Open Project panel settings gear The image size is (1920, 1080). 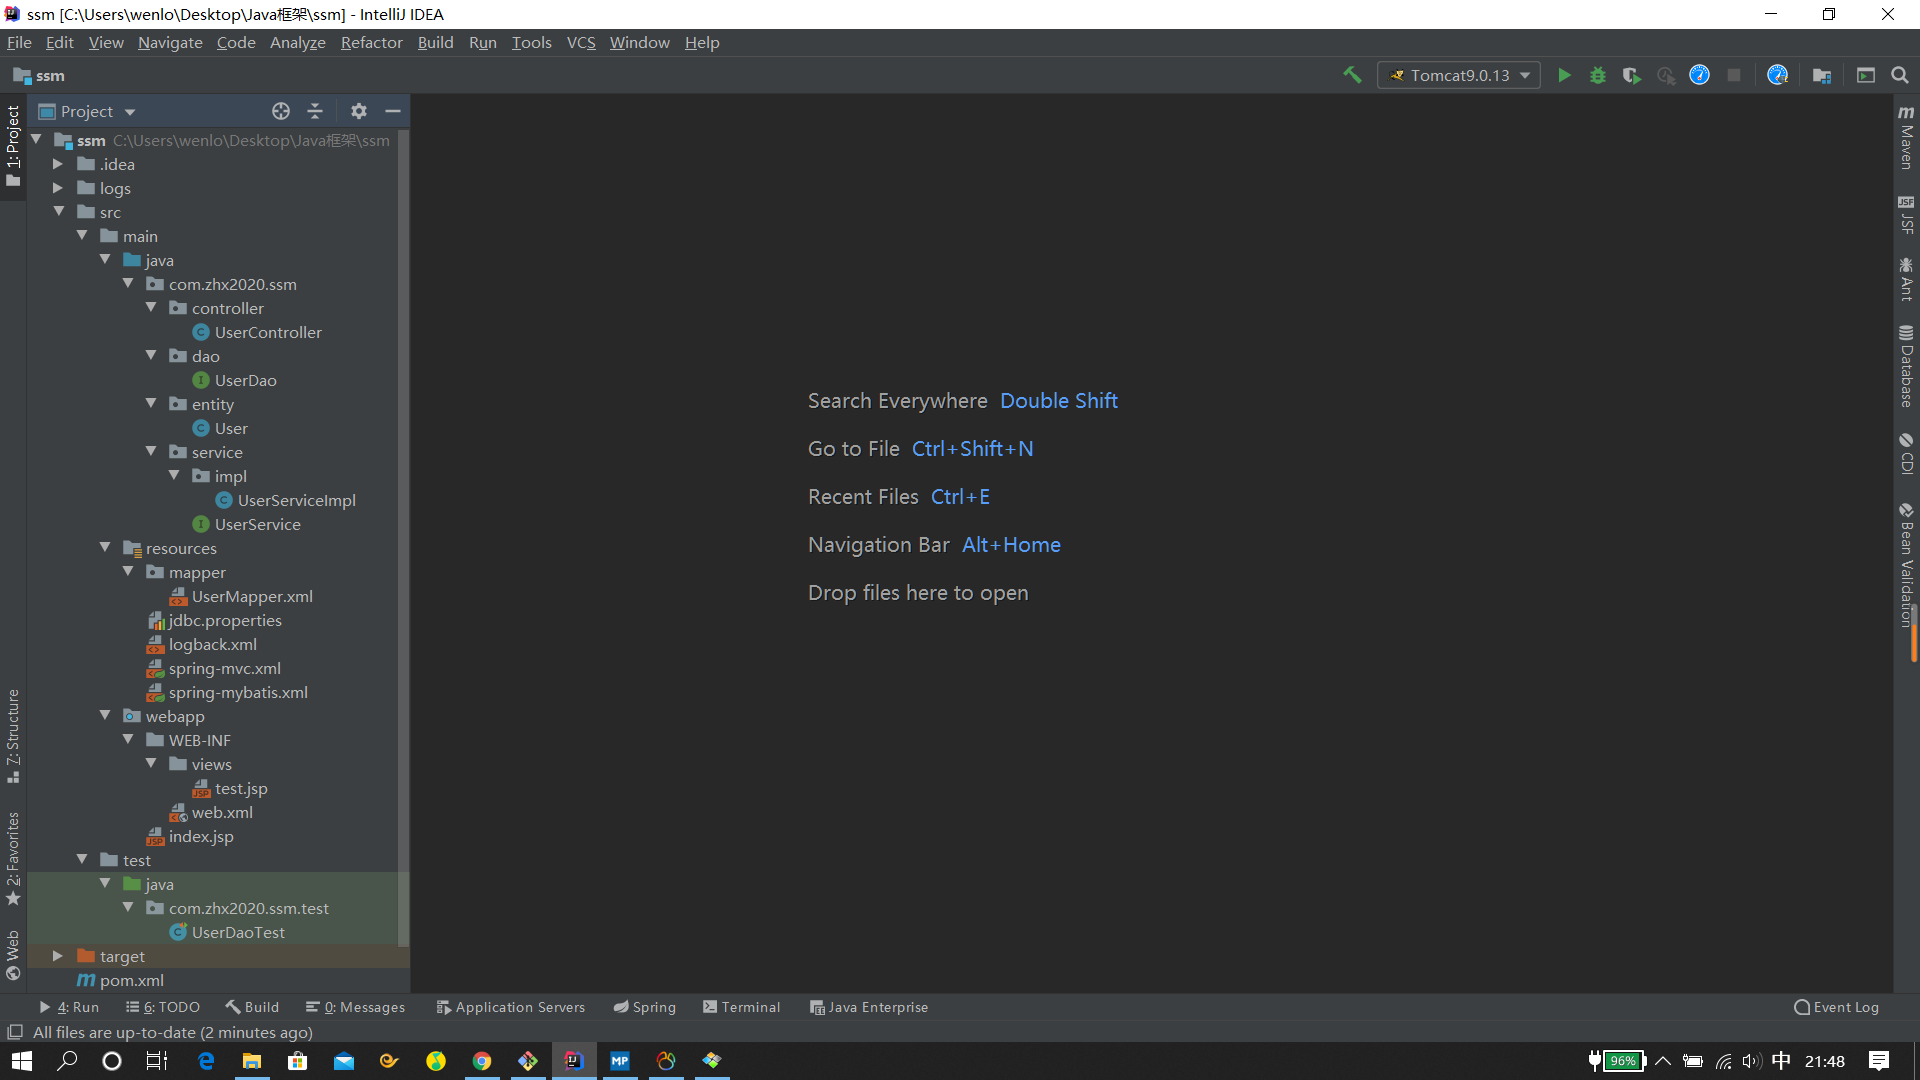point(359,111)
